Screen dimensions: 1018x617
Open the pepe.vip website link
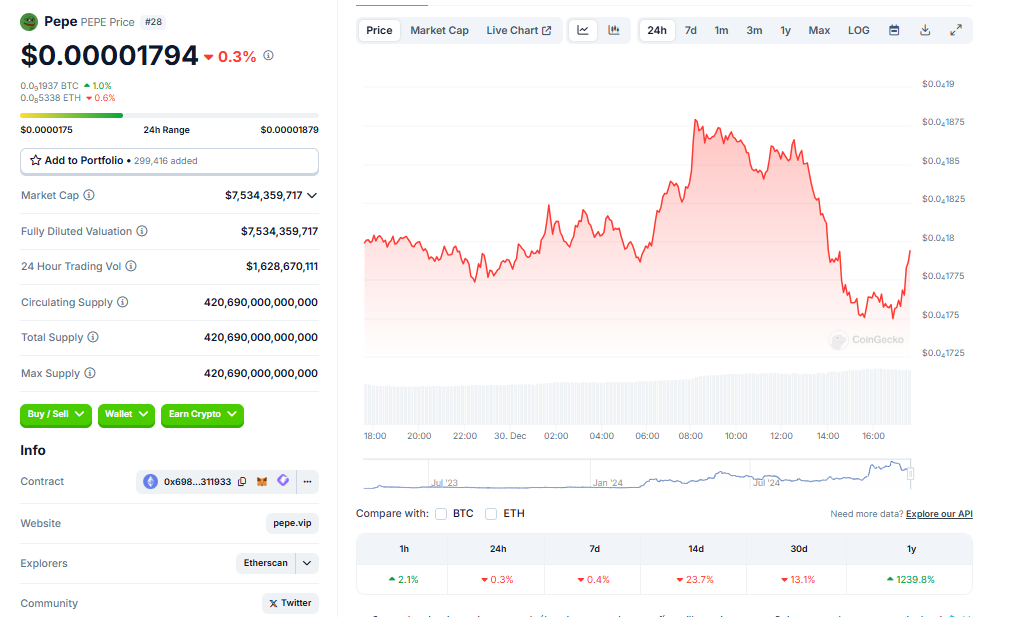[x=291, y=523]
